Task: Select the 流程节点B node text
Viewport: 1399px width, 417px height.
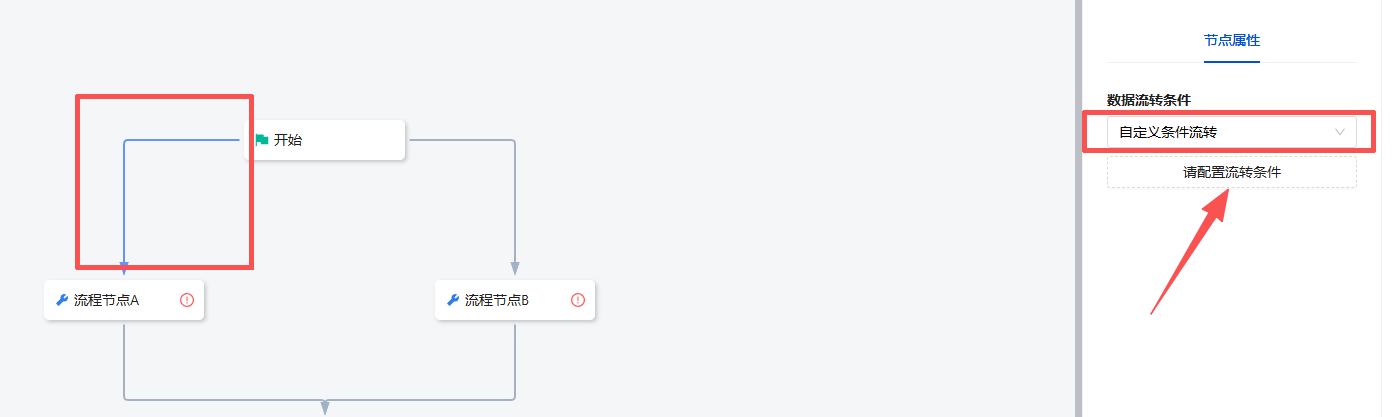Action: tap(497, 300)
